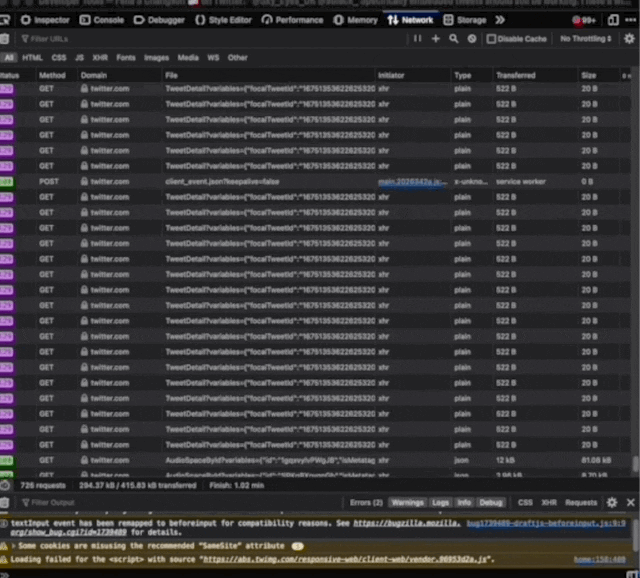
Task: Toggle console XHR filter
Action: click(549, 502)
